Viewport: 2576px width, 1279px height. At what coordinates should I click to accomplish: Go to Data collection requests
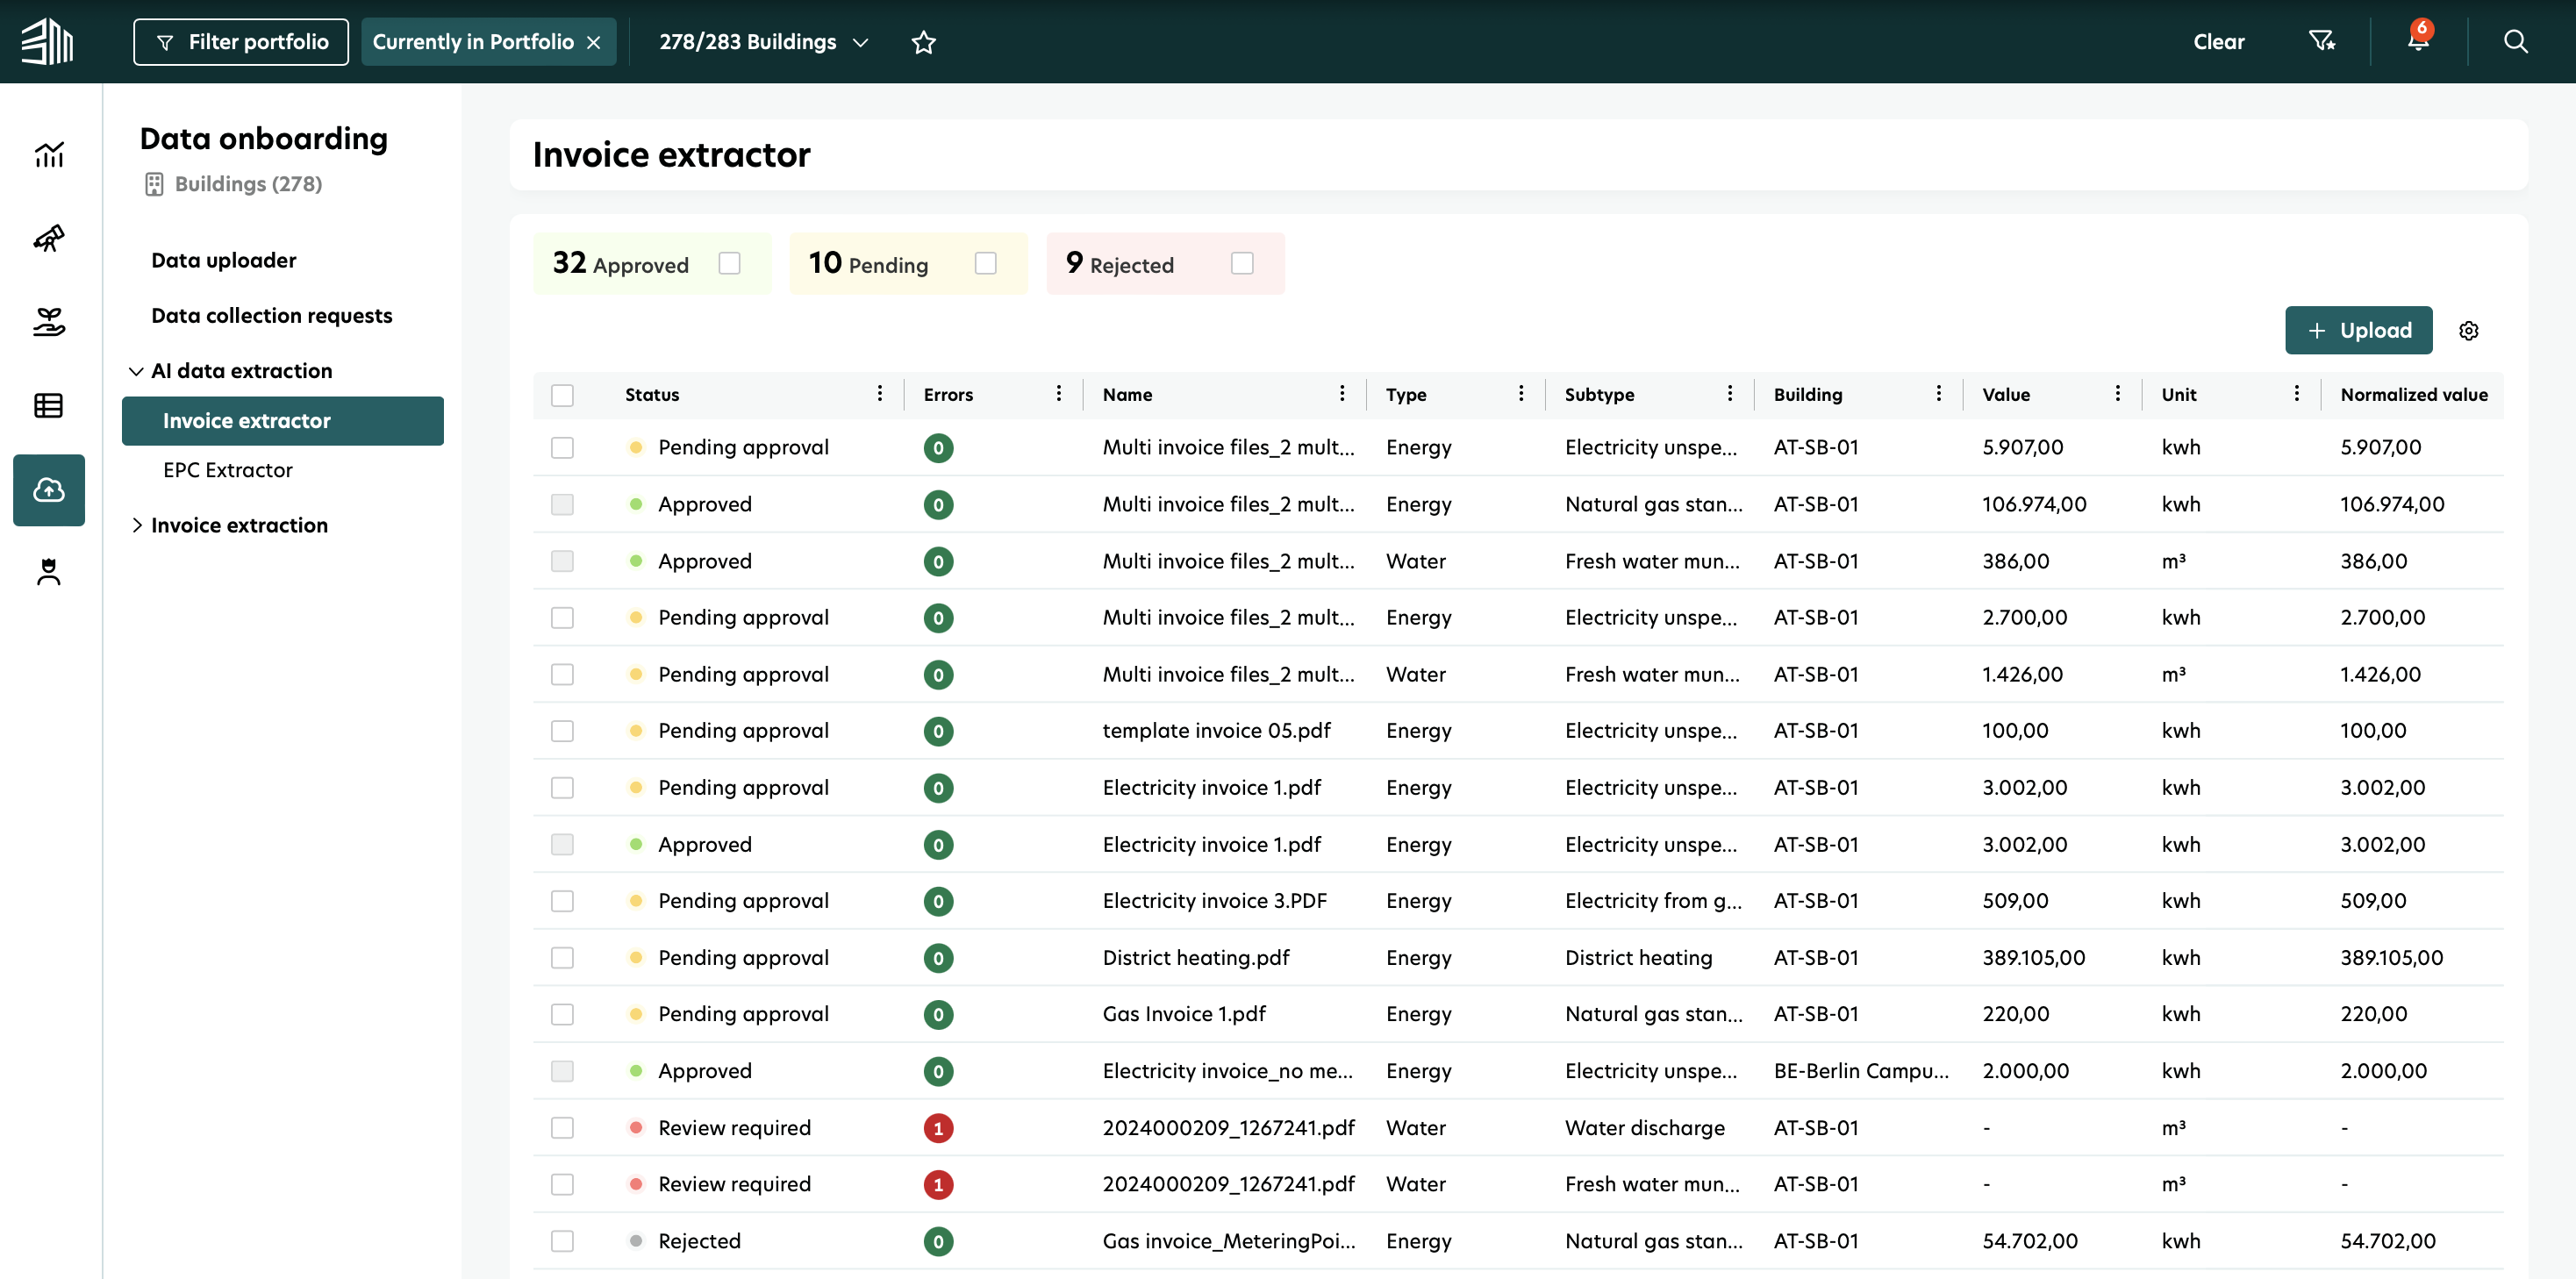pos(271,316)
